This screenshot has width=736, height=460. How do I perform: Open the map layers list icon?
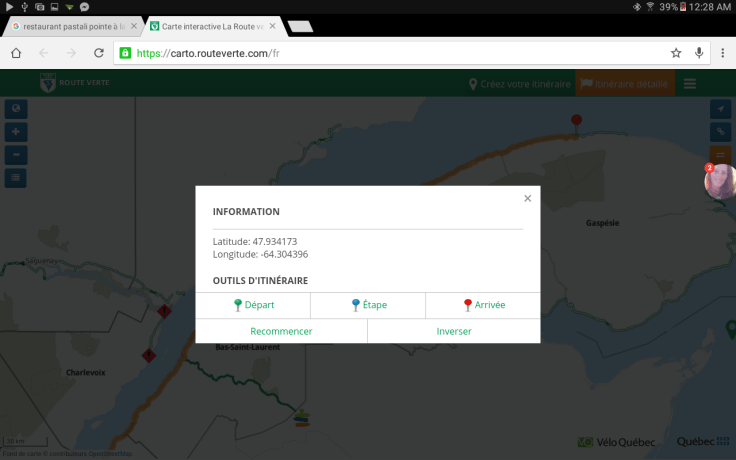click(16, 178)
